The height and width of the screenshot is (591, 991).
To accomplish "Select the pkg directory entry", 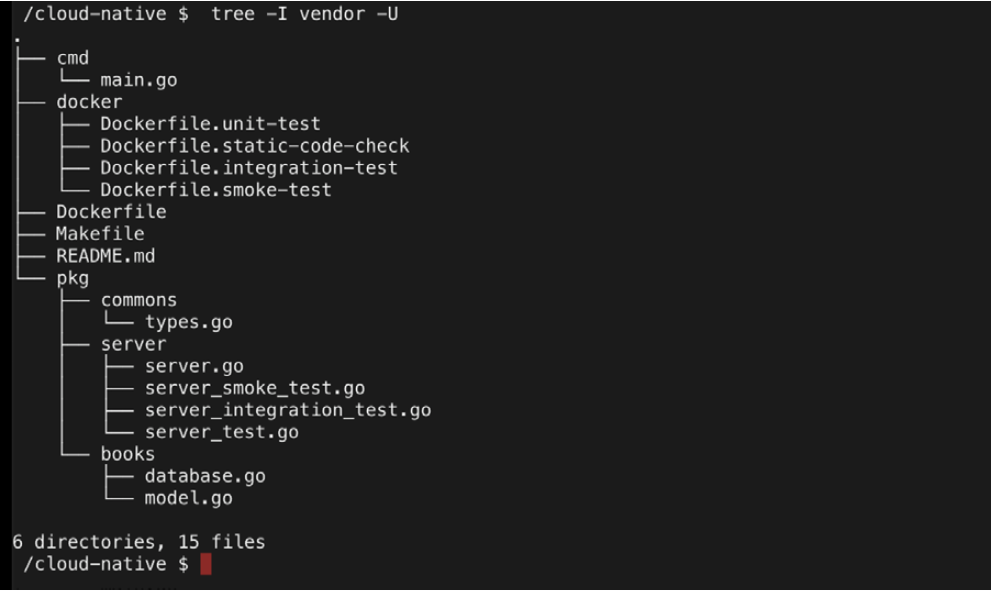I will (72, 278).
